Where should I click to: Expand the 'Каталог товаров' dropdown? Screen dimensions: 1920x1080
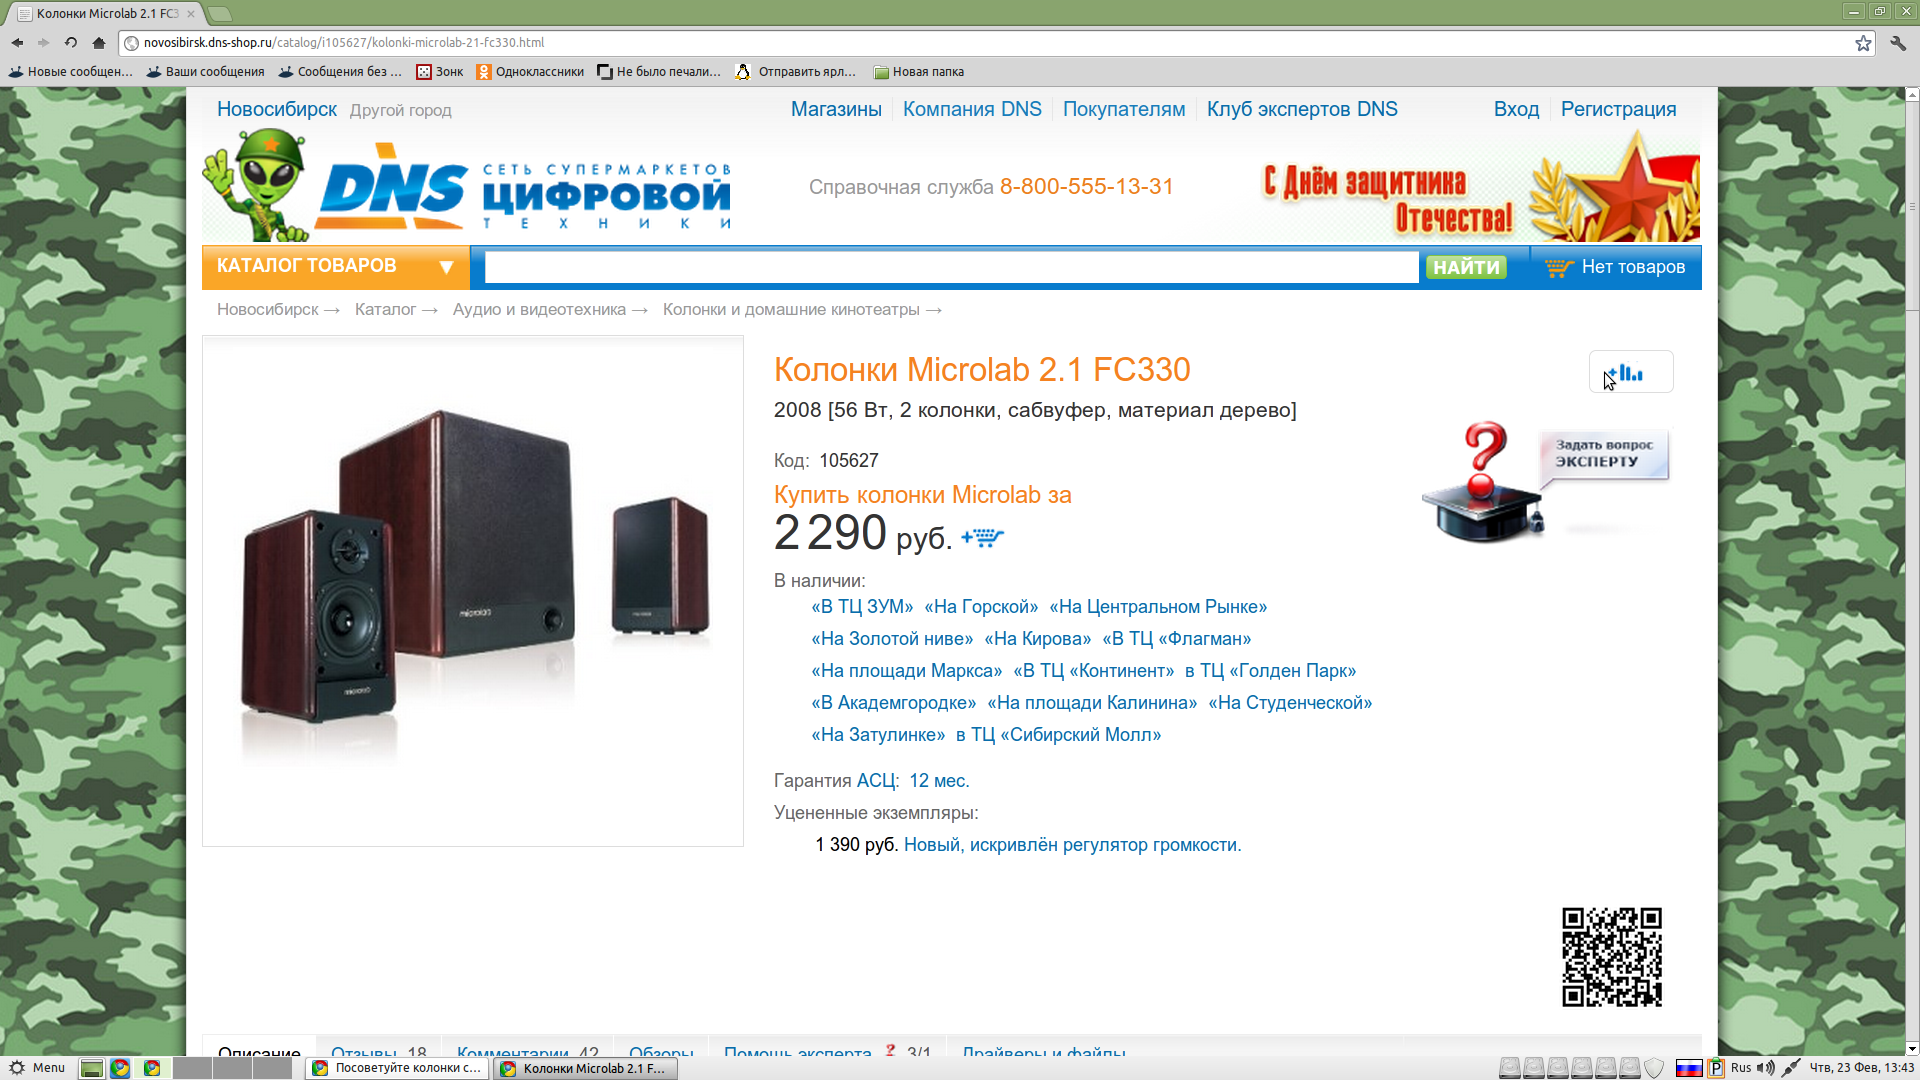336,267
